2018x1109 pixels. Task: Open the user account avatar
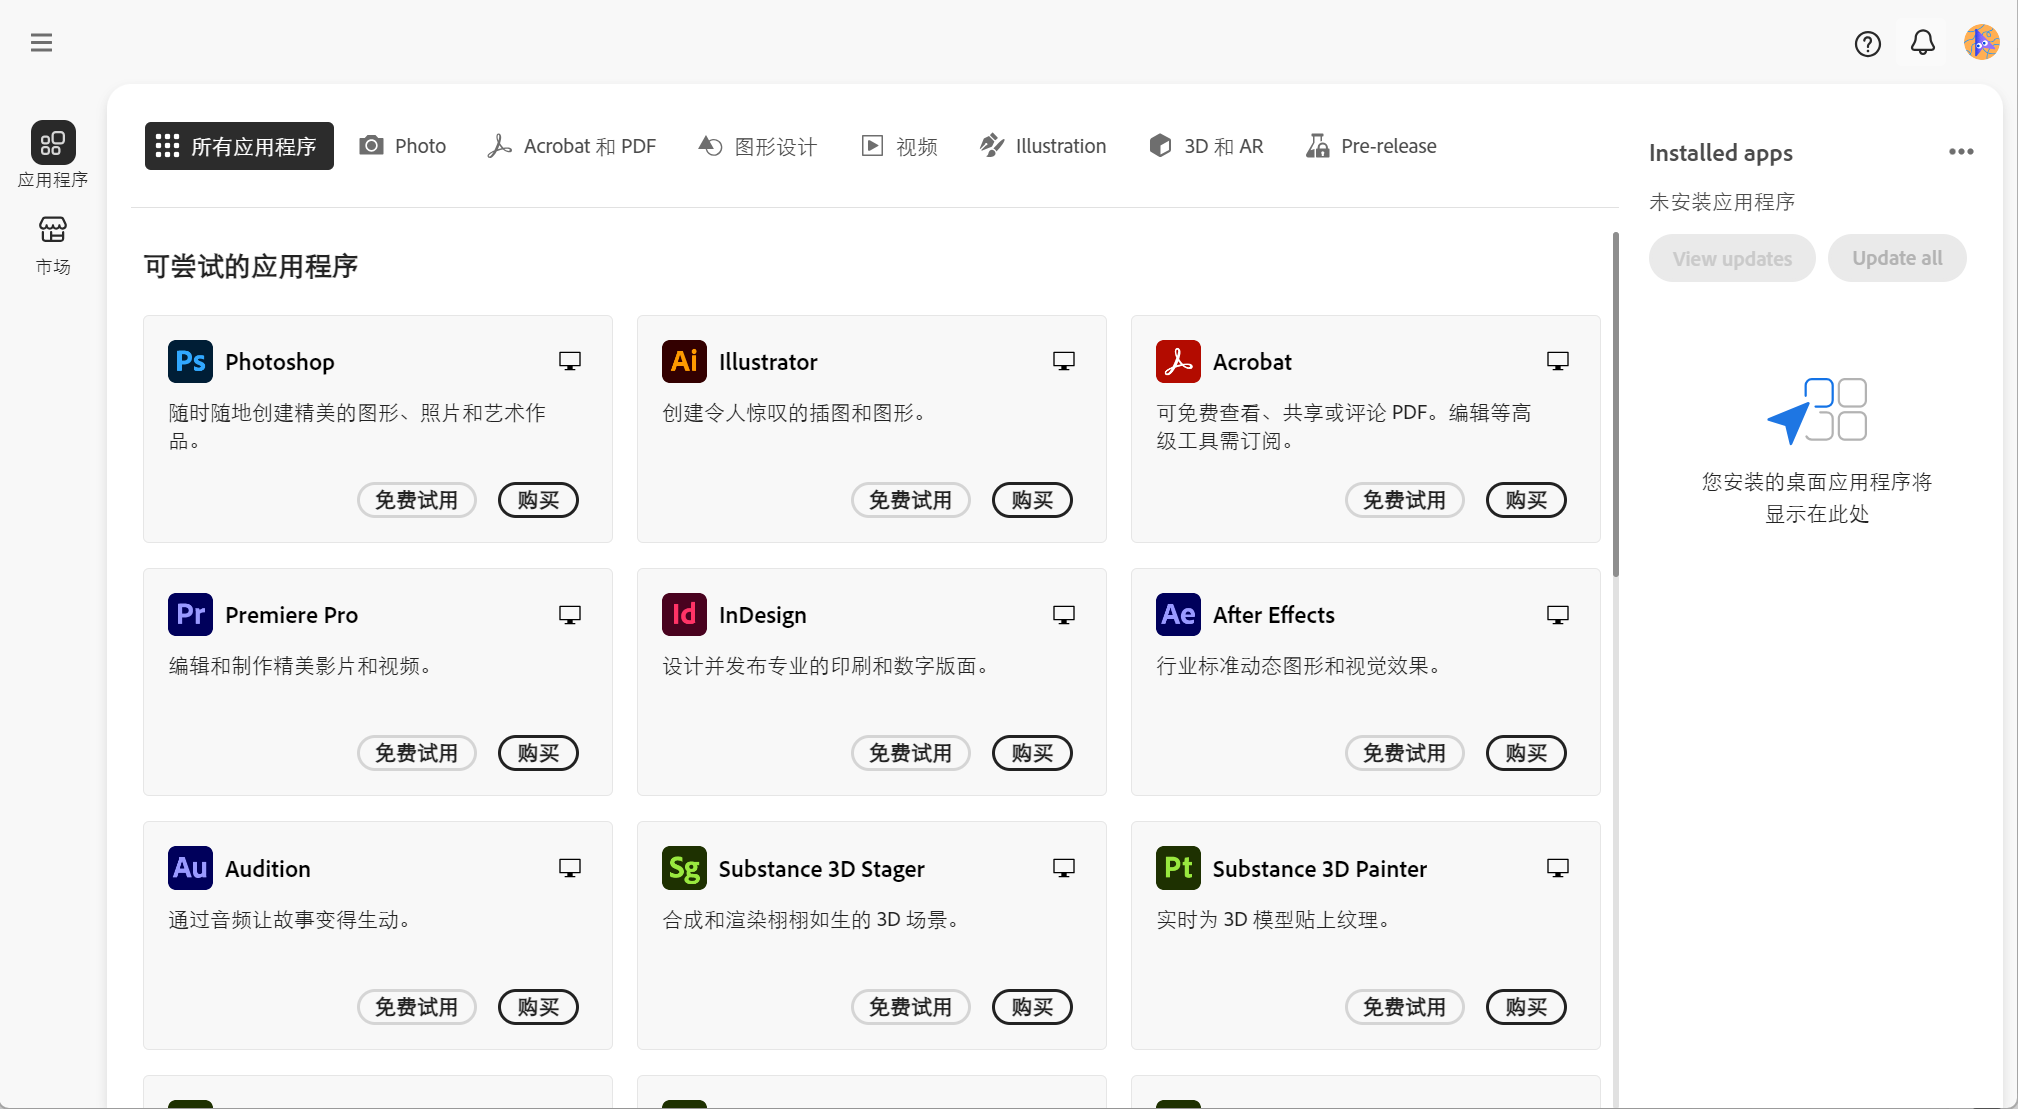point(1981,43)
